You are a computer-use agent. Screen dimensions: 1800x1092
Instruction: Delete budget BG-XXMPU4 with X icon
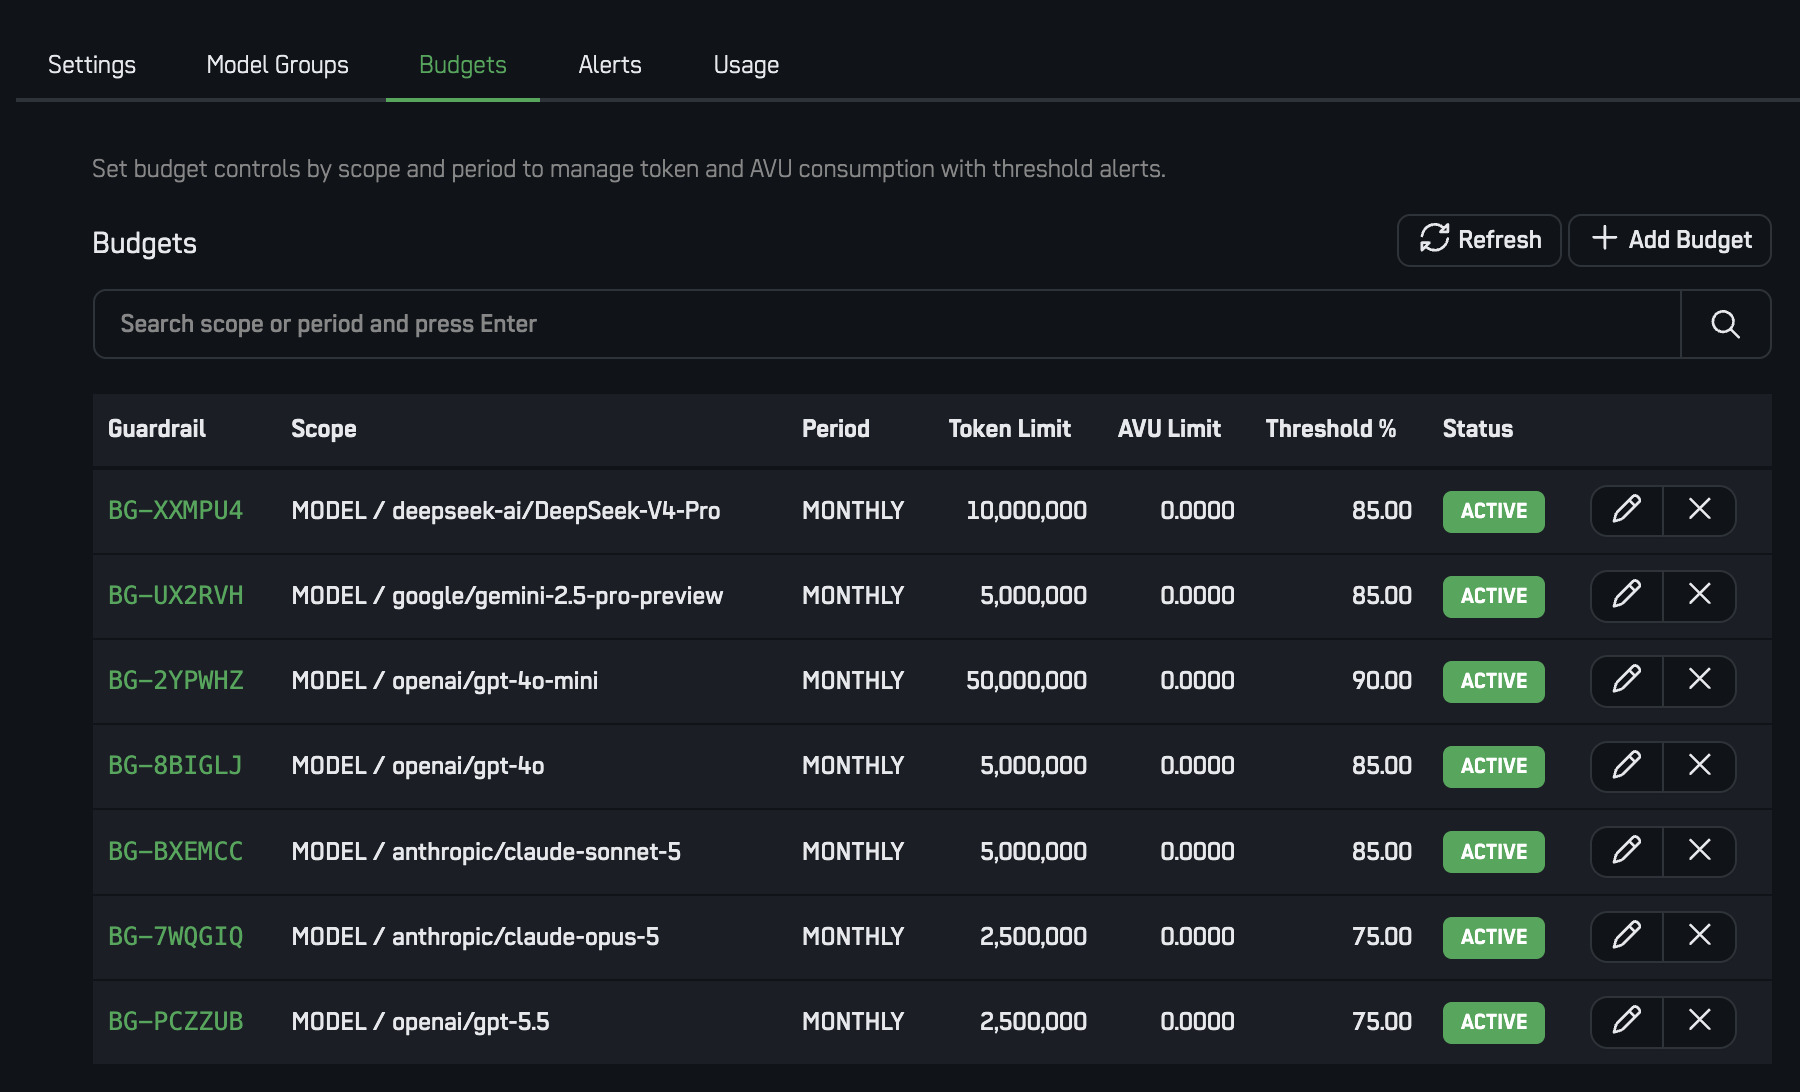[x=1700, y=510]
